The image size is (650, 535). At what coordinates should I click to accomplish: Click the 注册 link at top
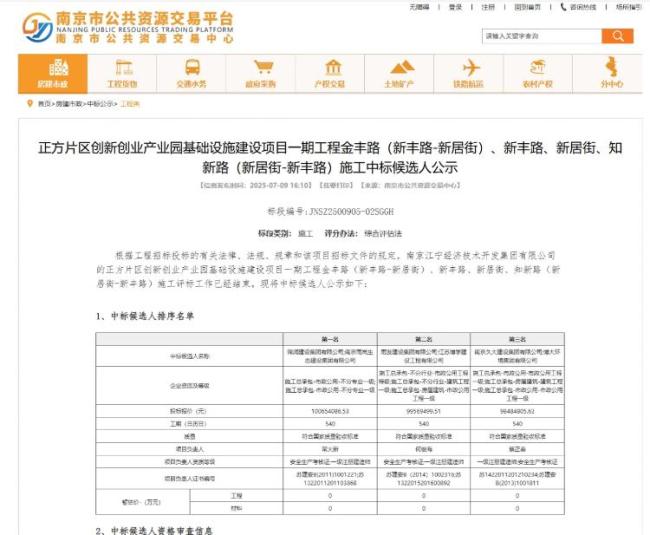(x=487, y=7)
